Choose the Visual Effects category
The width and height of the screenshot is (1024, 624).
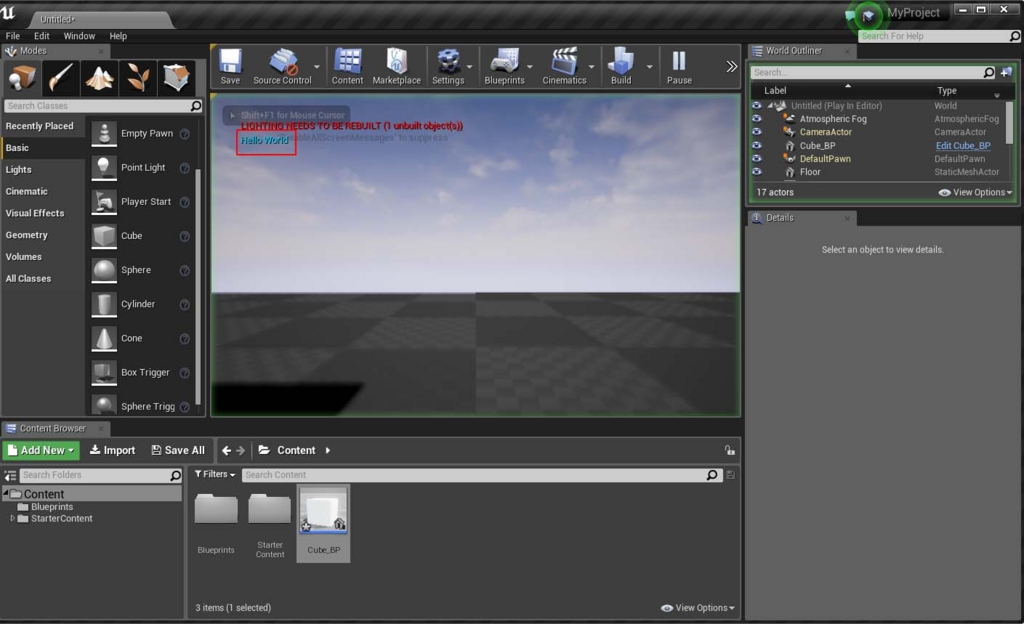[35, 213]
